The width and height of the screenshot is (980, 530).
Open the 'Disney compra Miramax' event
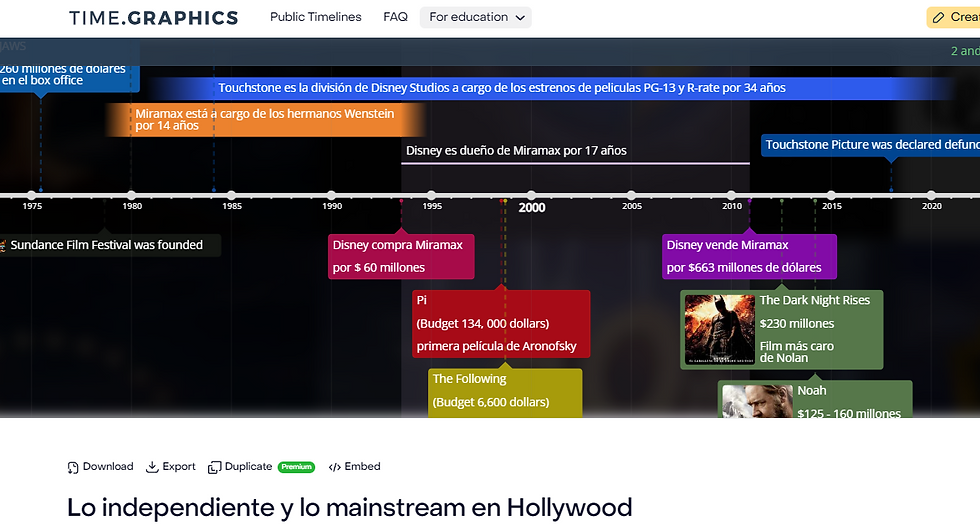click(401, 256)
